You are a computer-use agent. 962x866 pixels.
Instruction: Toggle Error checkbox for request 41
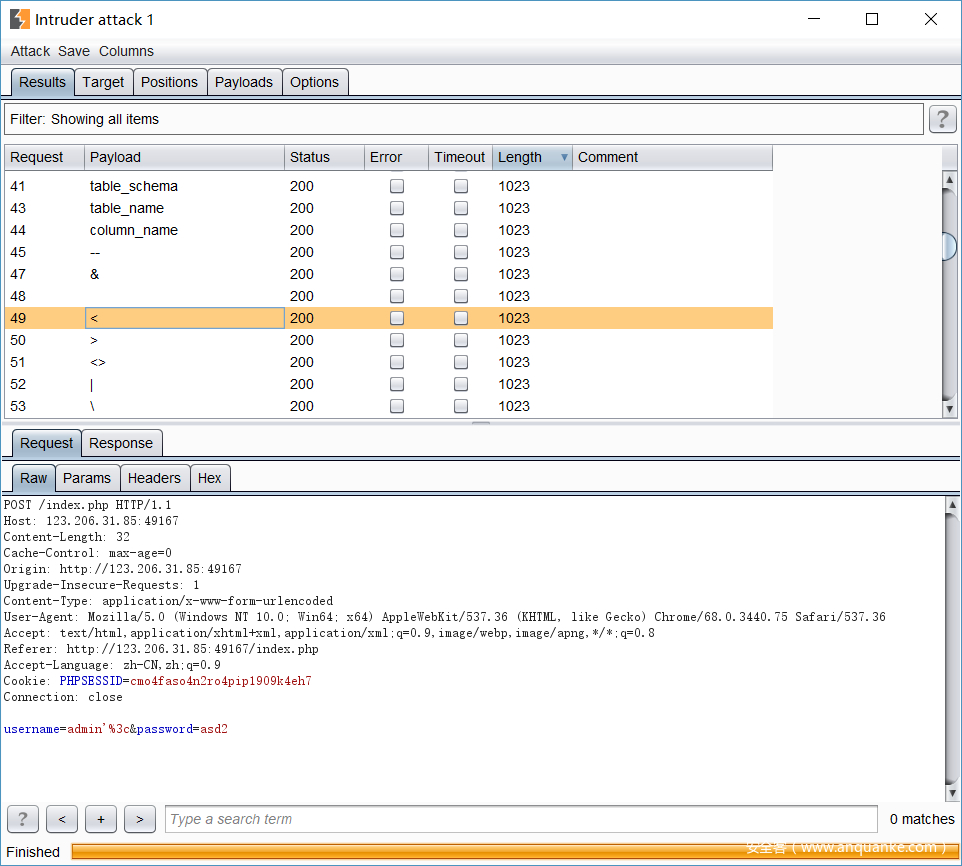(397, 186)
